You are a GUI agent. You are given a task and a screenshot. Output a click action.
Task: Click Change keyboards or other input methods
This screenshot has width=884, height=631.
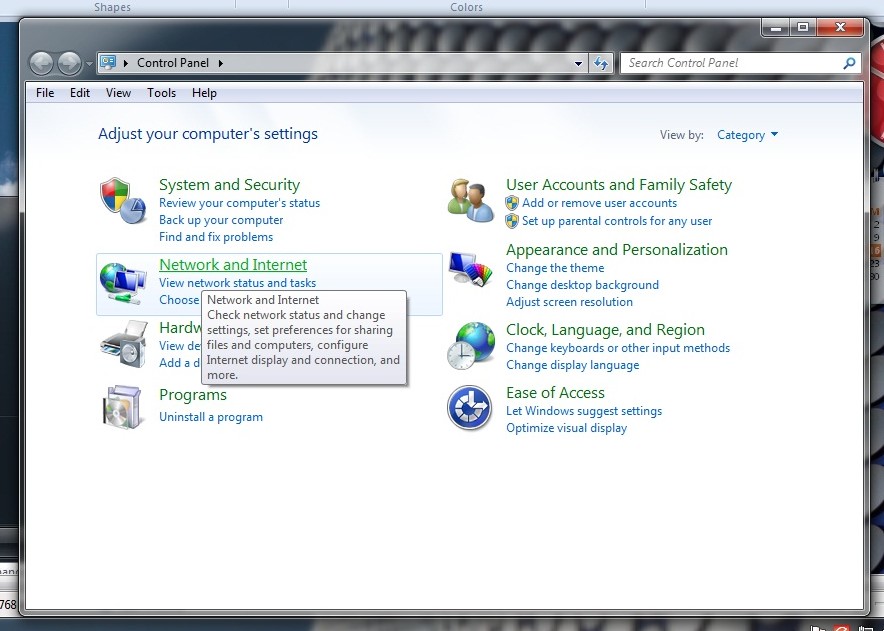click(x=618, y=348)
